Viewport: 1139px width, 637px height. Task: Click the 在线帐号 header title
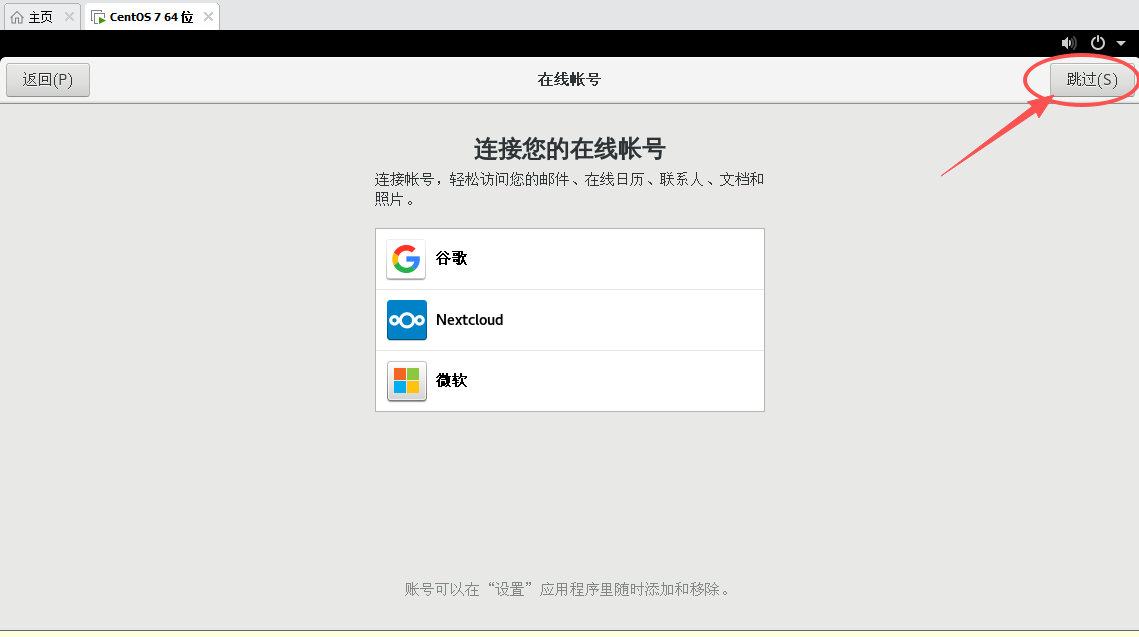pos(569,80)
